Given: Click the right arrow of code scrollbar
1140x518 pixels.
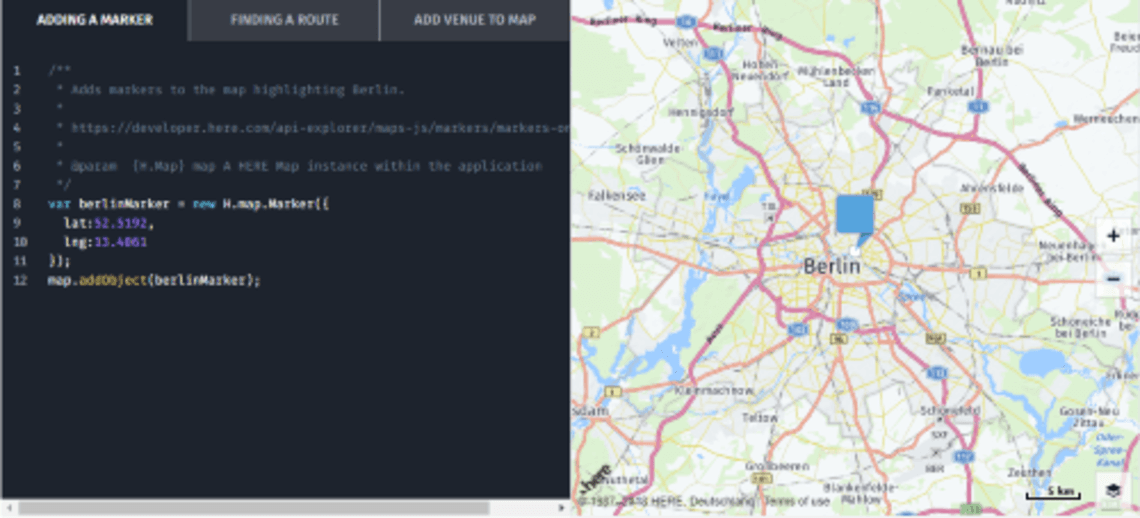Looking at the screenshot, I should [x=561, y=508].
